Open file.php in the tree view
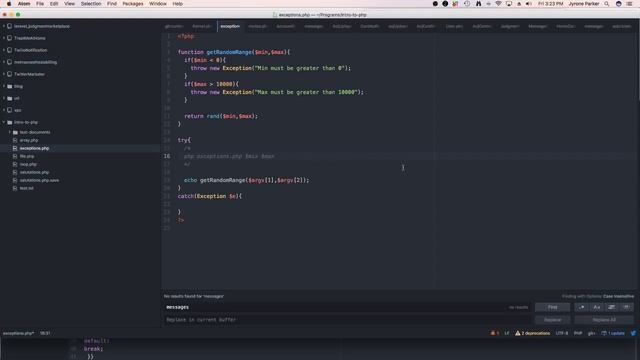The width and height of the screenshot is (640, 360). coord(27,156)
